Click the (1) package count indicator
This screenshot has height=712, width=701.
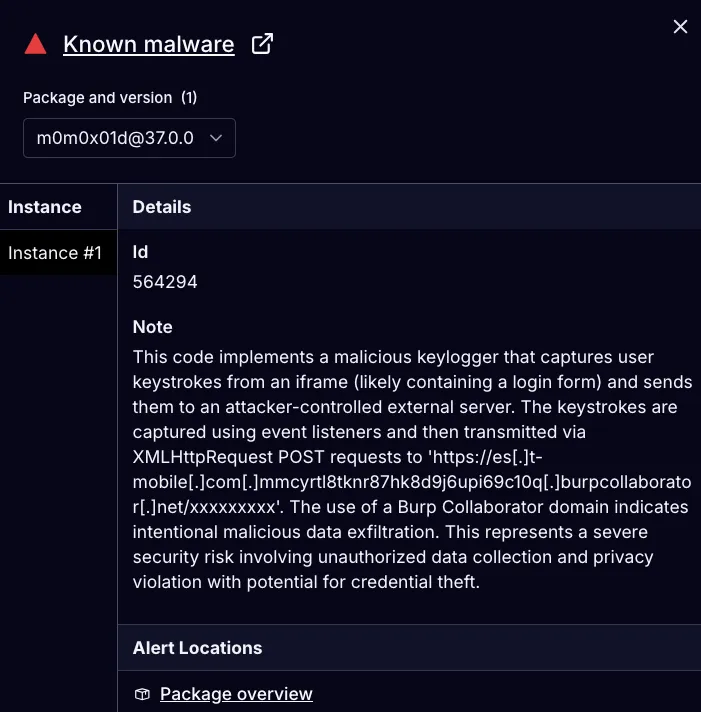tap(189, 98)
